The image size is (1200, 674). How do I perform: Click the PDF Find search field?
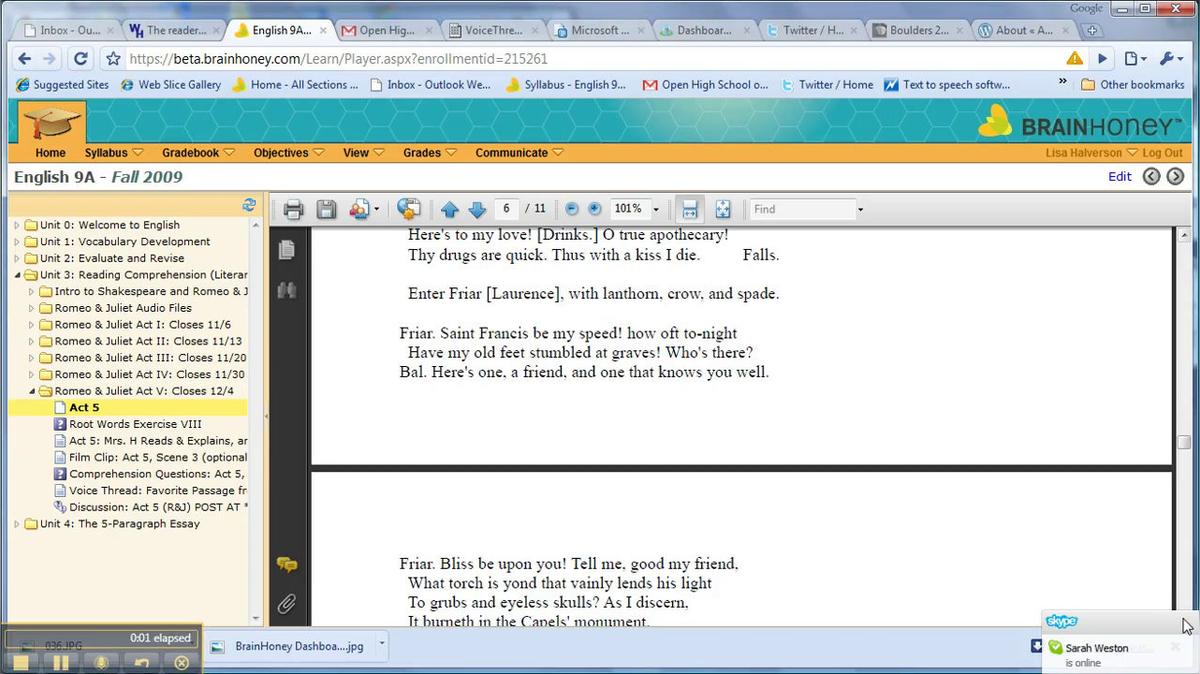tap(802, 209)
